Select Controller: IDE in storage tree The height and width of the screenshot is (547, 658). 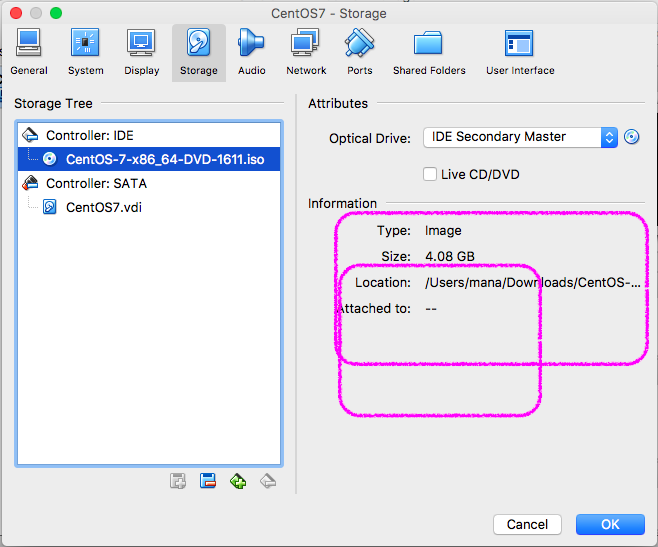tap(149, 135)
